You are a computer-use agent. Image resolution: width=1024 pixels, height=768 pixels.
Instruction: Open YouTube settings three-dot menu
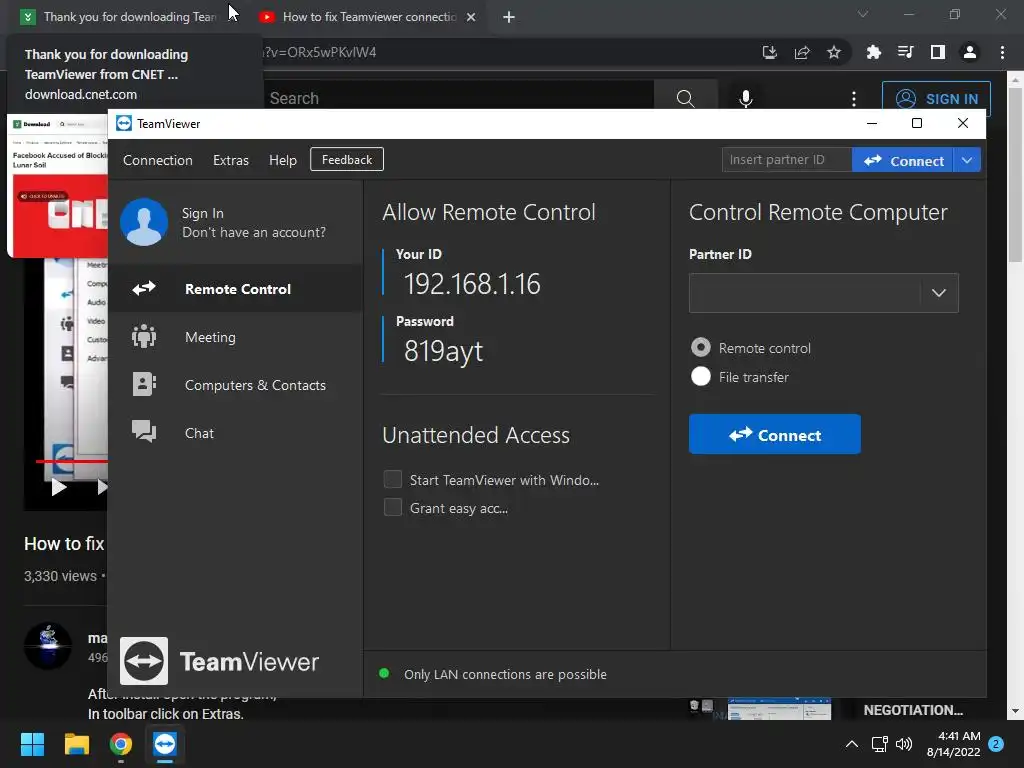point(854,99)
